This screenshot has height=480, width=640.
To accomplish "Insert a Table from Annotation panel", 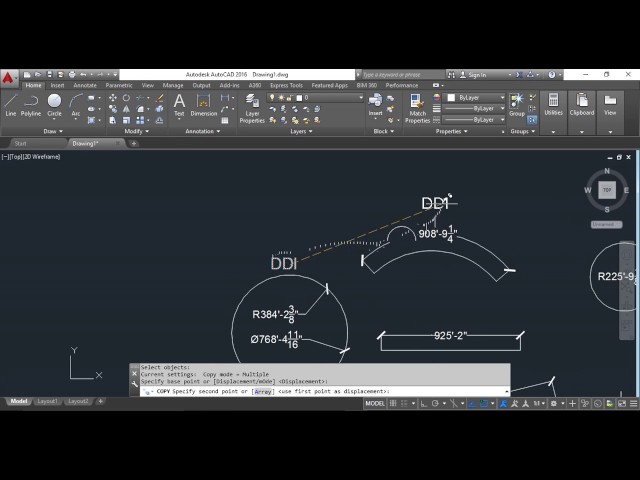I will click(x=225, y=120).
